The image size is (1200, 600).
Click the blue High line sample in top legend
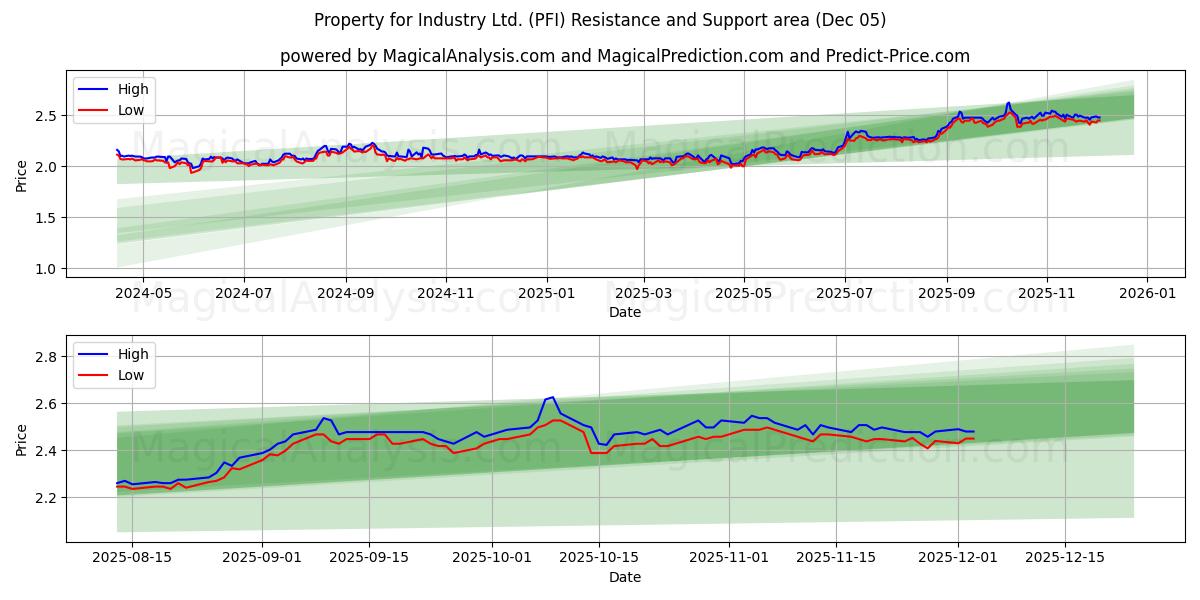95,89
